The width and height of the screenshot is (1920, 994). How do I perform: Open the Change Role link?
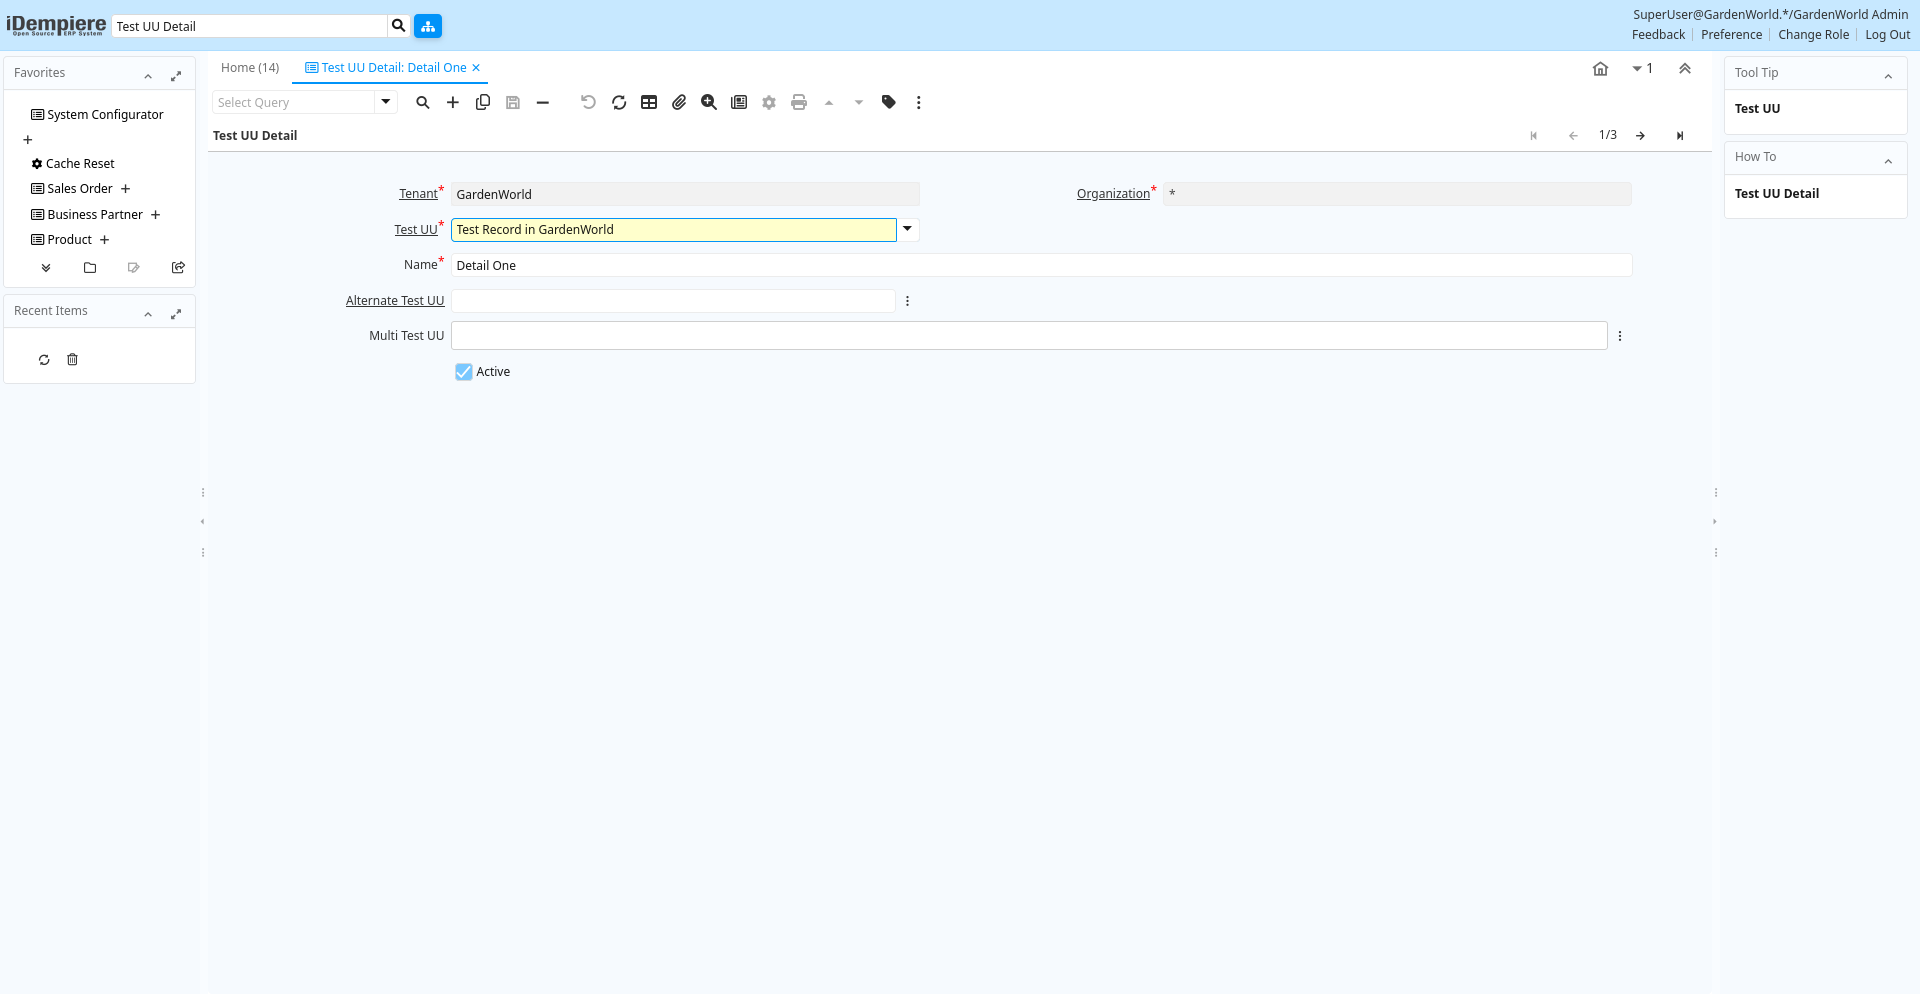1813,35
